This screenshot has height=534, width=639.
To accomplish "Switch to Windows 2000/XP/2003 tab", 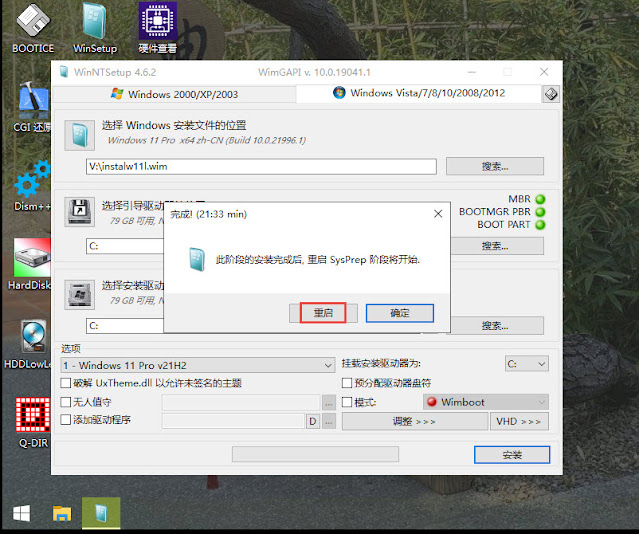I will pyautogui.click(x=174, y=94).
